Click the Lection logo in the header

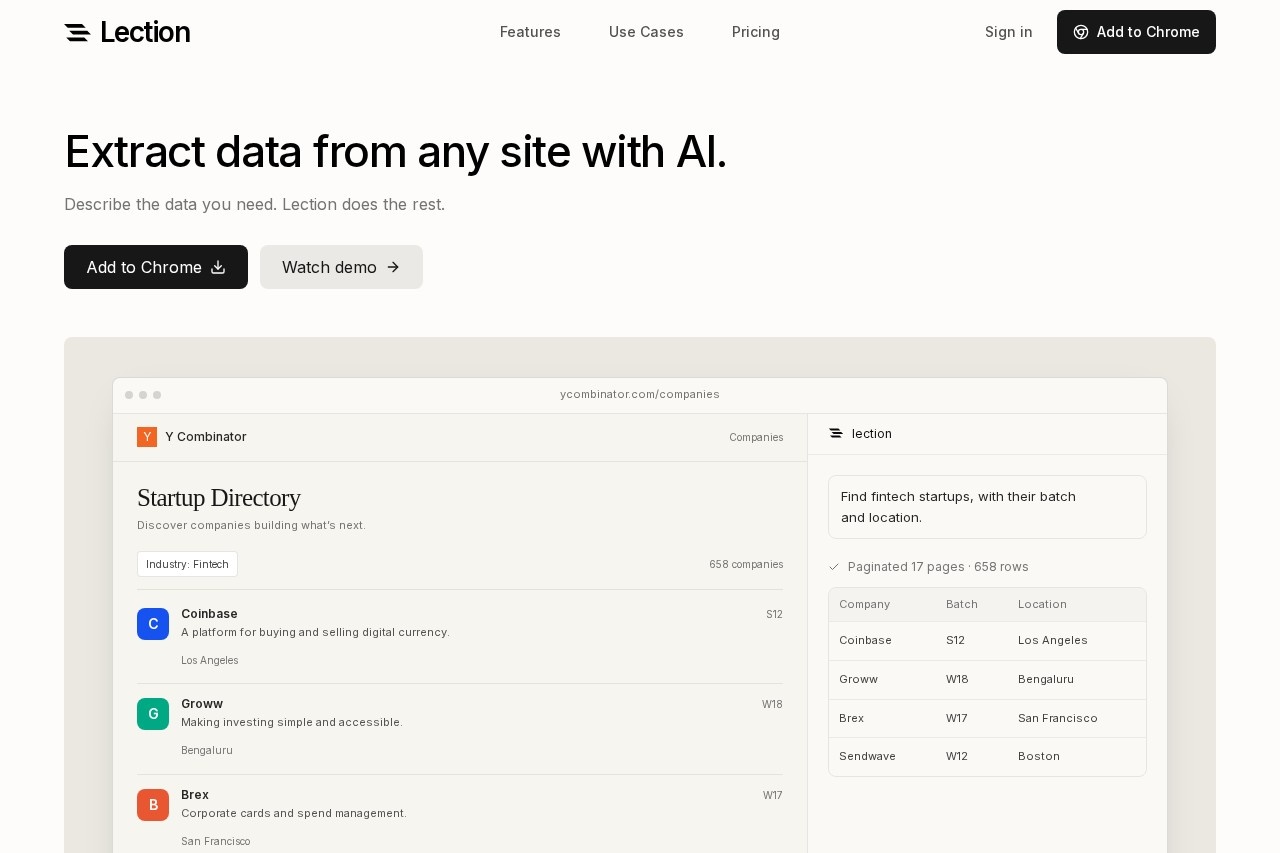(x=127, y=32)
